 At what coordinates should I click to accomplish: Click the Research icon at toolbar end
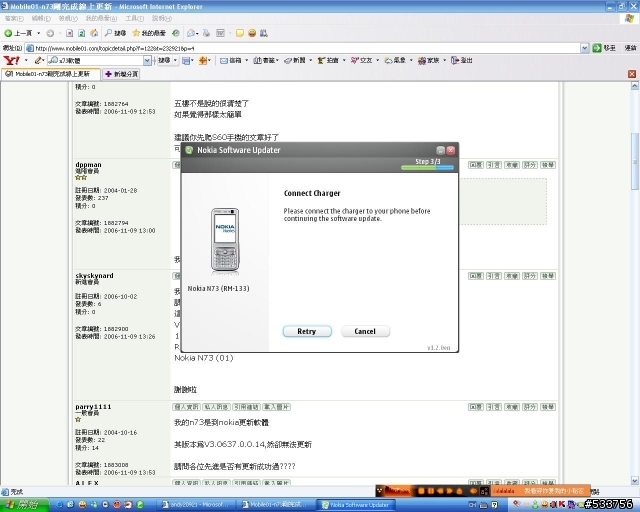[264, 33]
